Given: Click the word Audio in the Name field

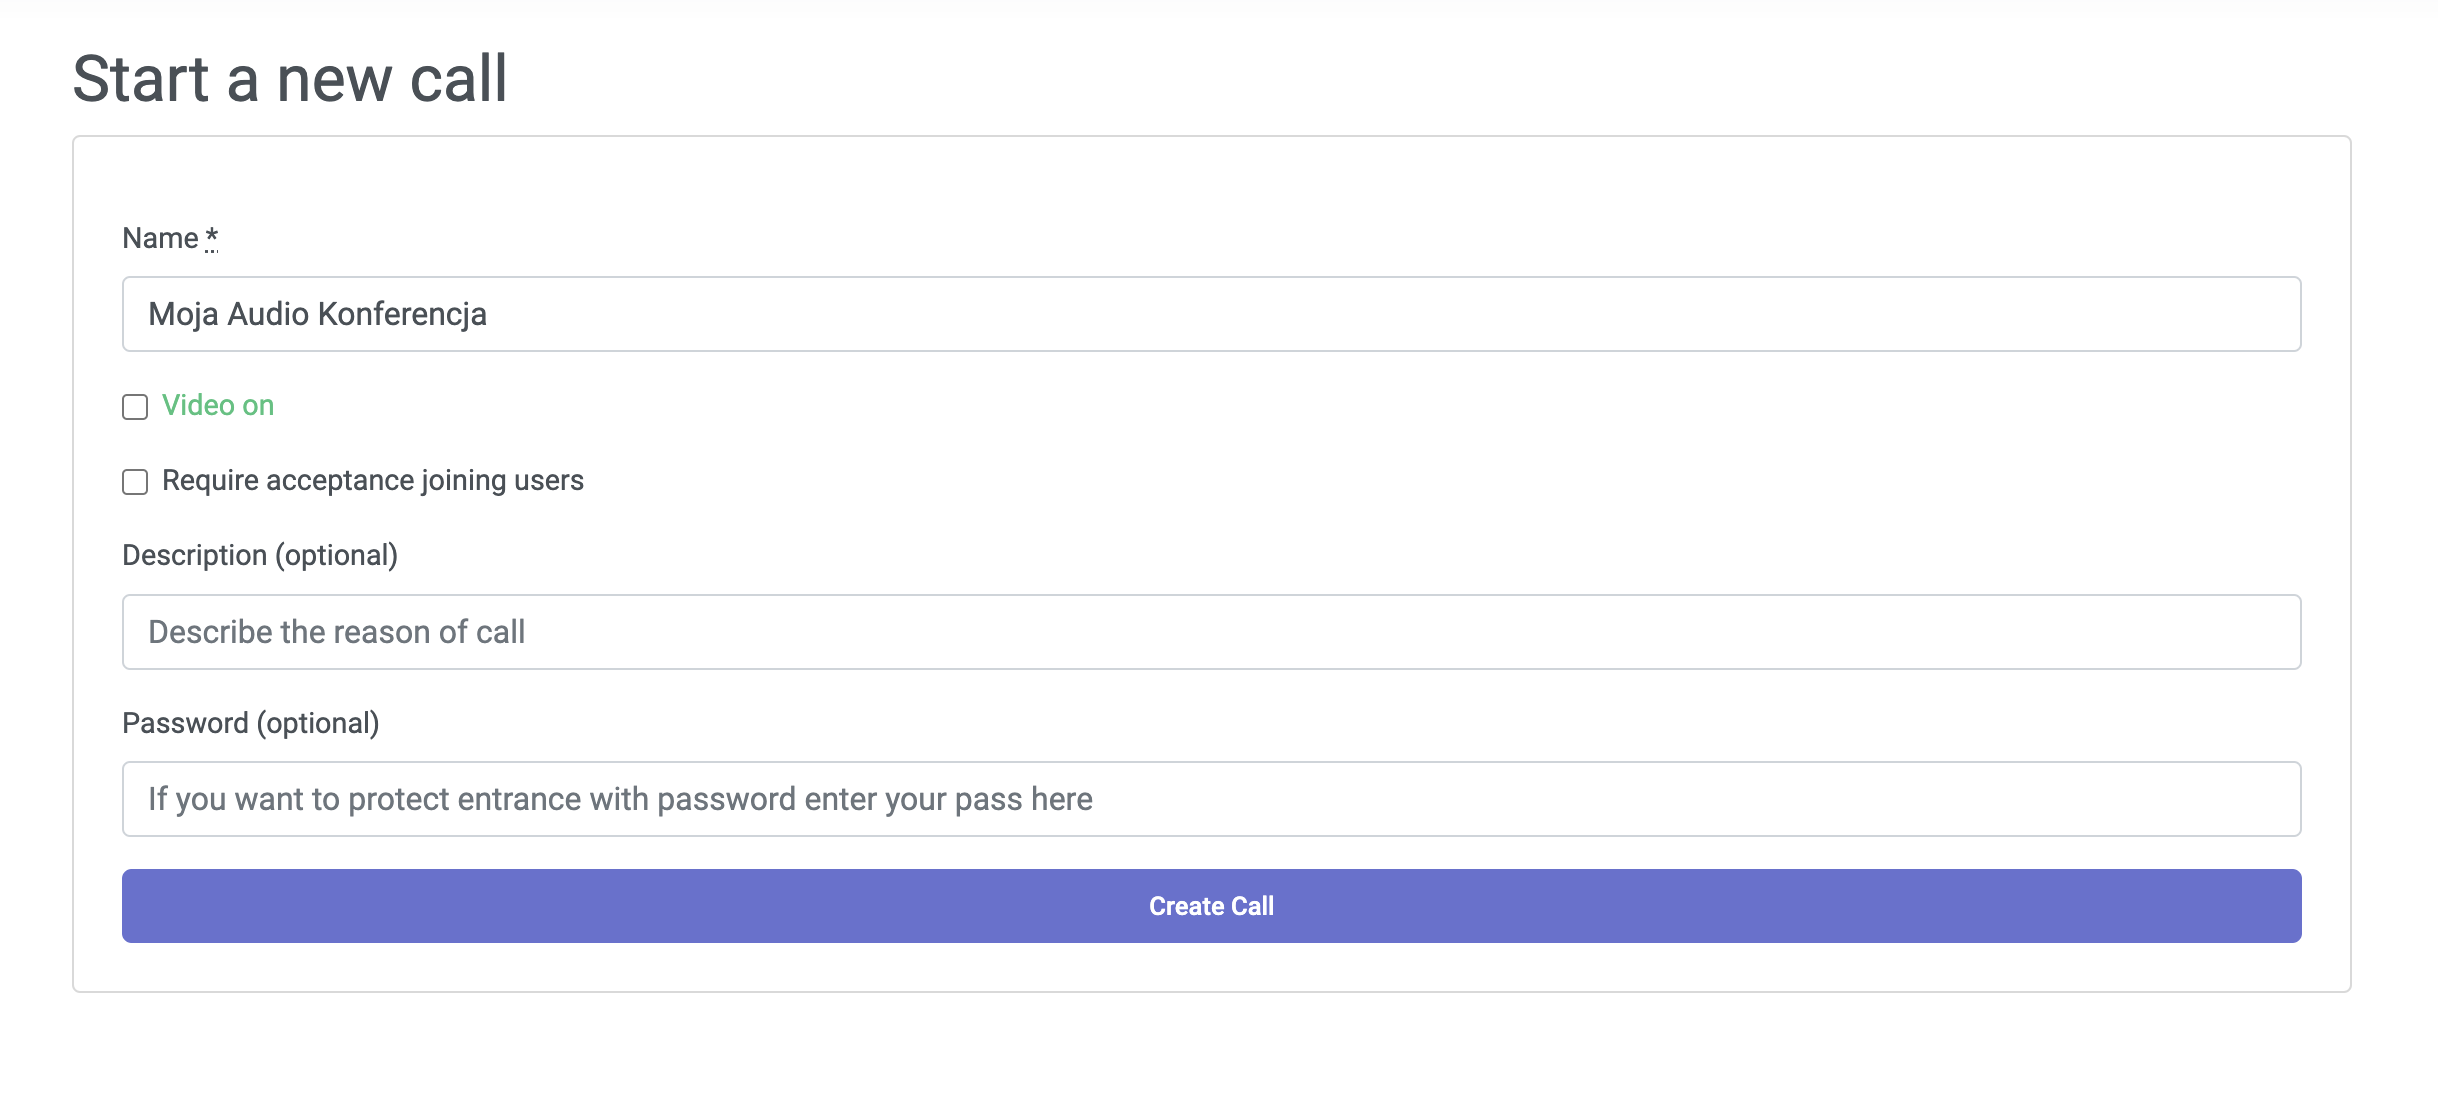Looking at the screenshot, I should tap(268, 314).
